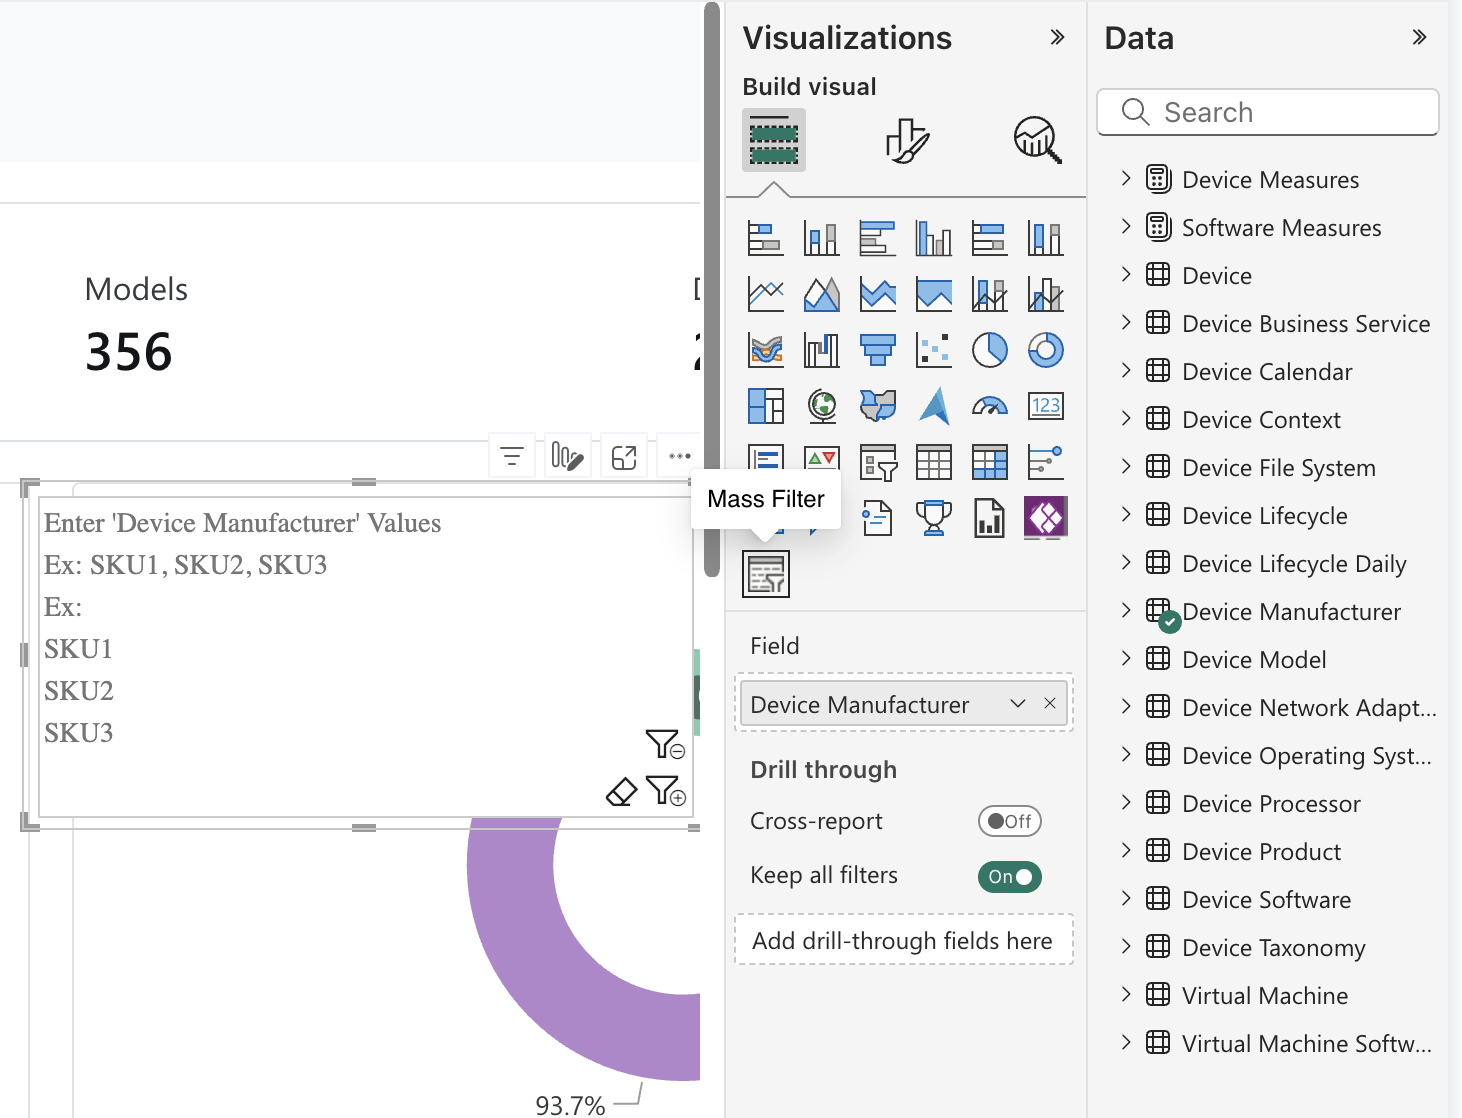The width and height of the screenshot is (1462, 1118).
Task: Click the eraser clear icon in the filter visual
Action: point(621,792)
